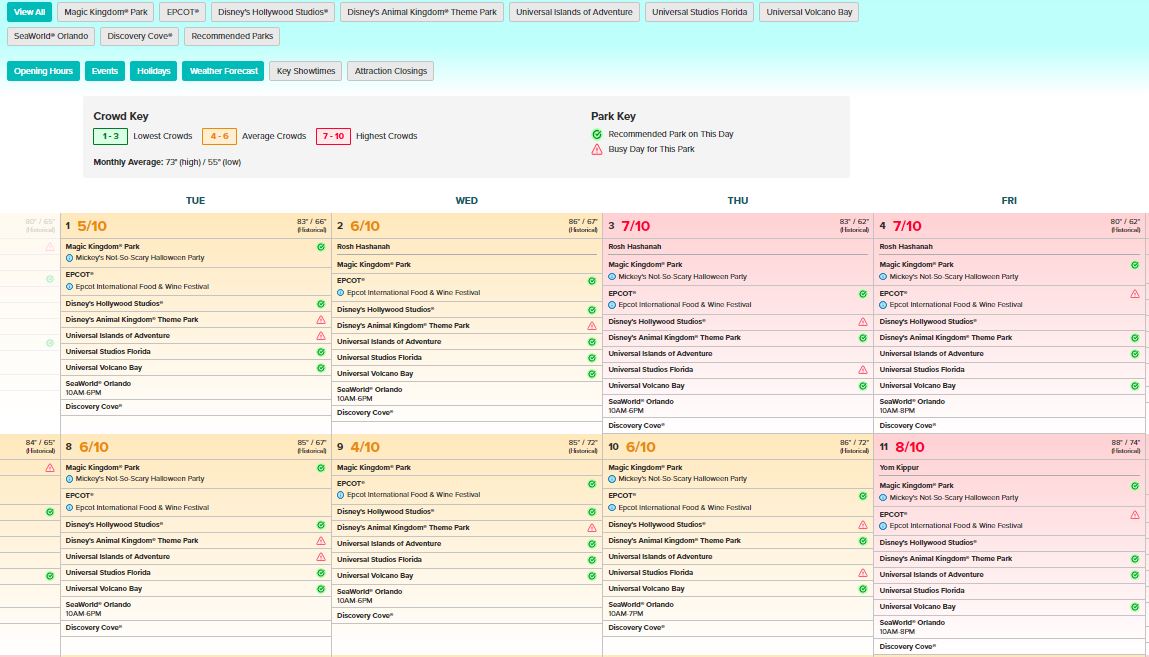Click recommended check for EPCOT on Thursday 10
This screenshot has height=657, width=1149.
[863, 496]
